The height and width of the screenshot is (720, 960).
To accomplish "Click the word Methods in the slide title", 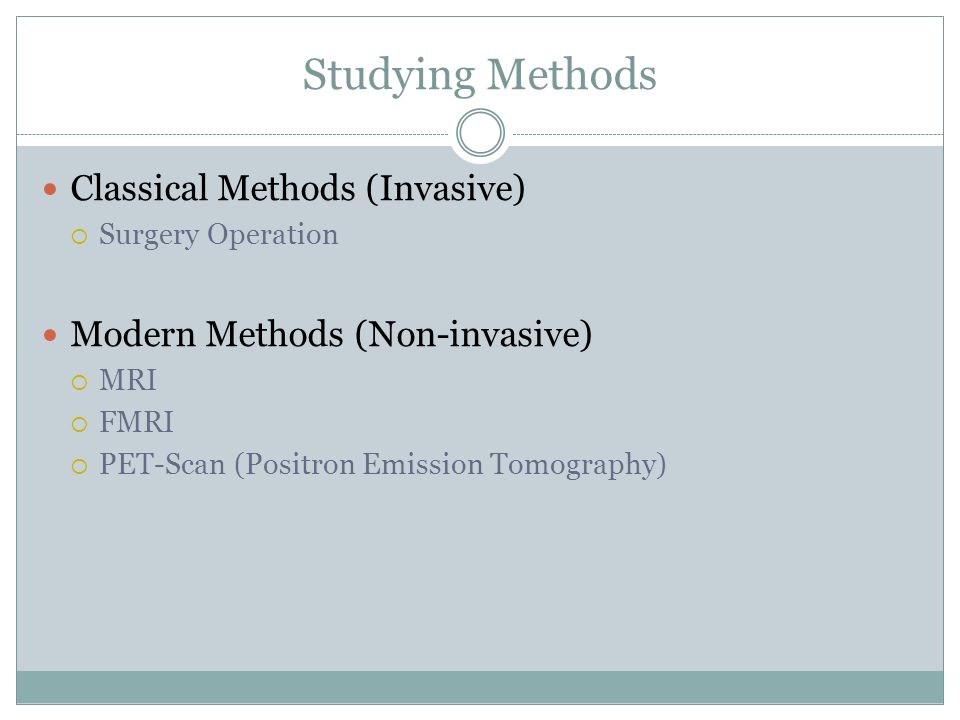I will pyautogui.click(x=571, y=74).
